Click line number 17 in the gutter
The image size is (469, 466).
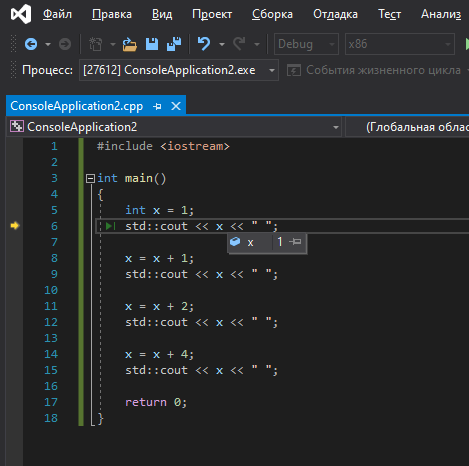pyautogui.click(x=51, y=402)
